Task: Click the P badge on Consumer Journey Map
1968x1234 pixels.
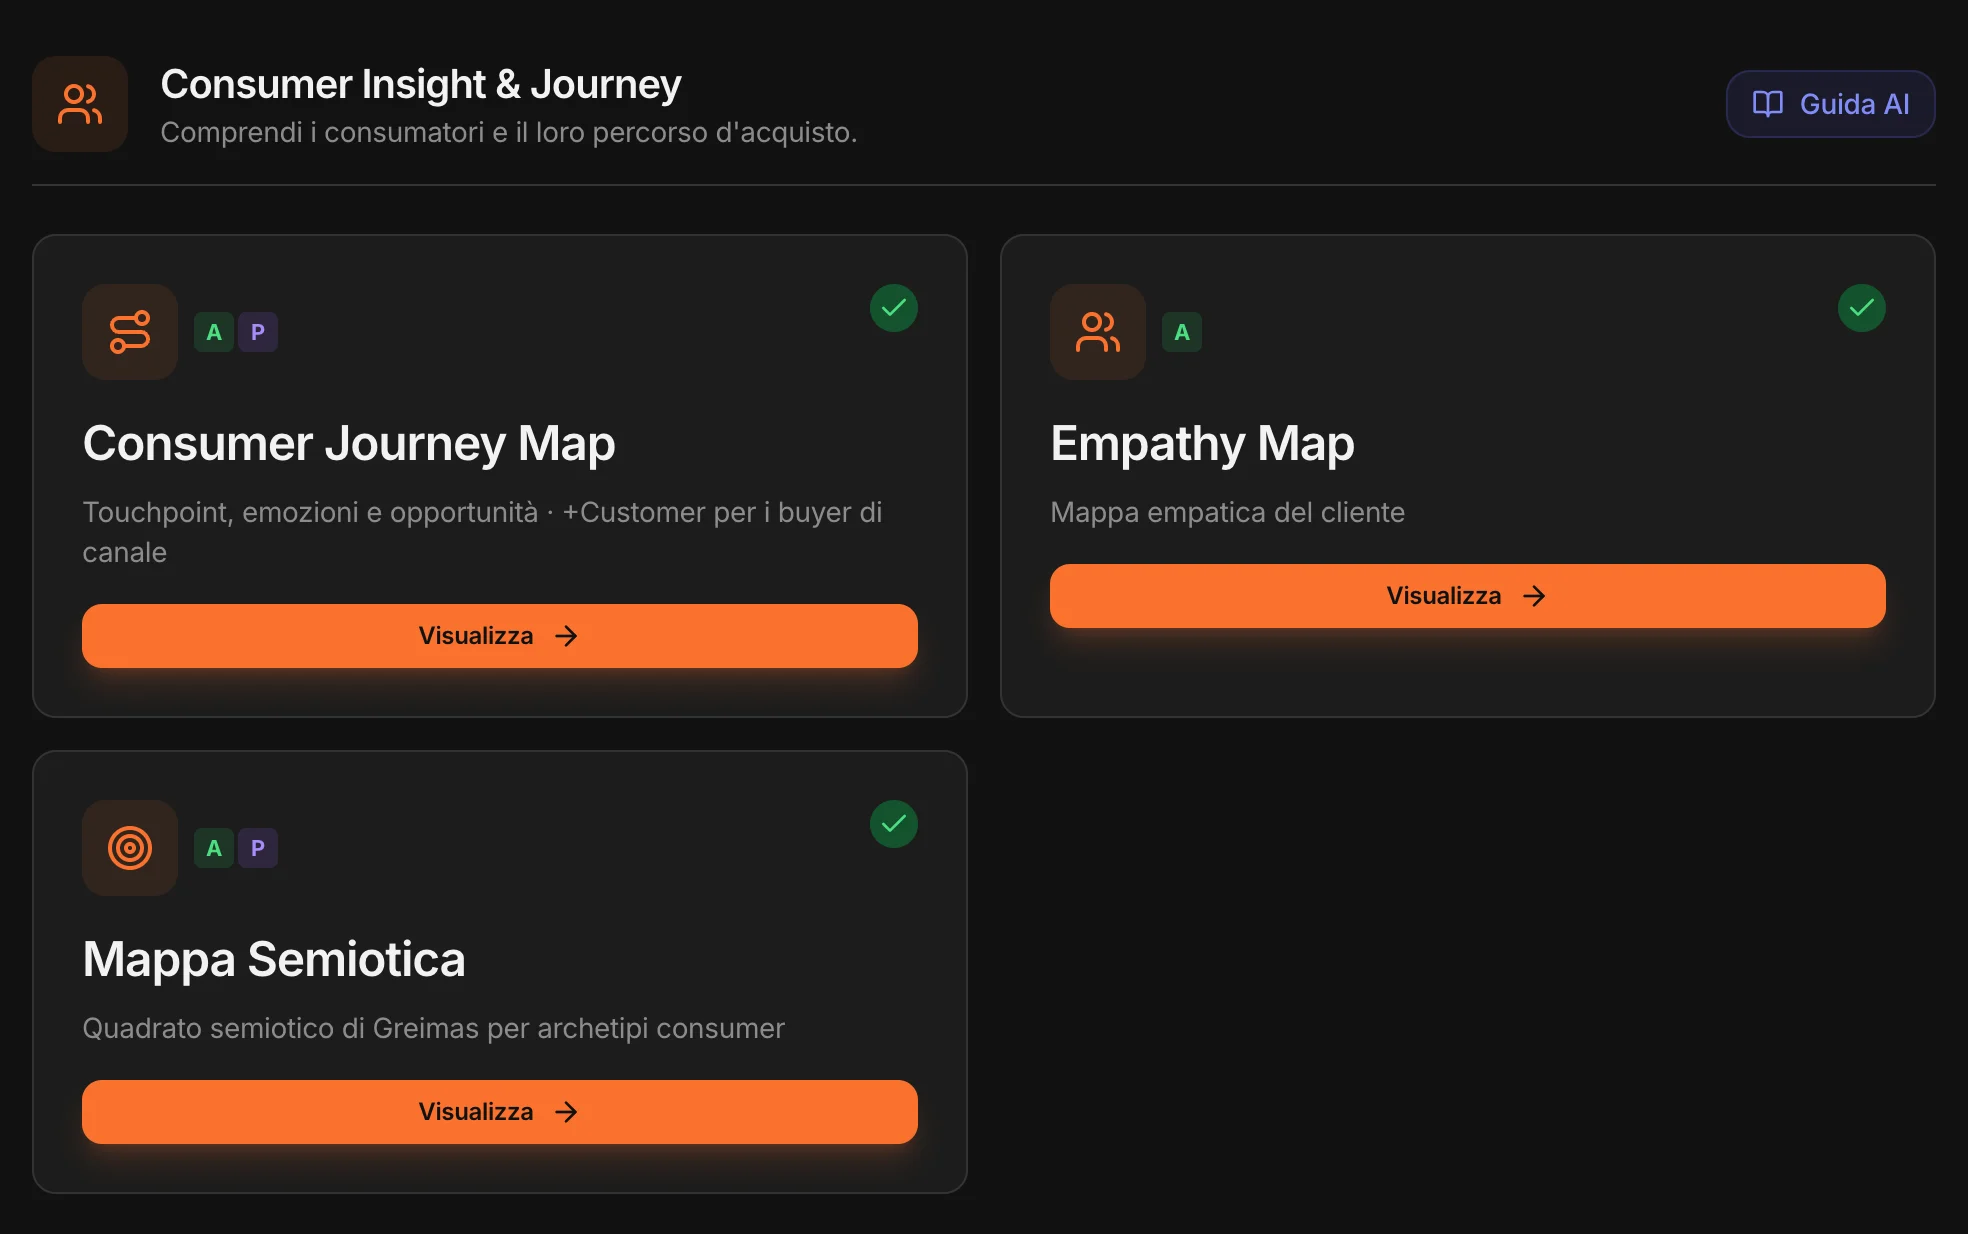Action: [258, 332]
